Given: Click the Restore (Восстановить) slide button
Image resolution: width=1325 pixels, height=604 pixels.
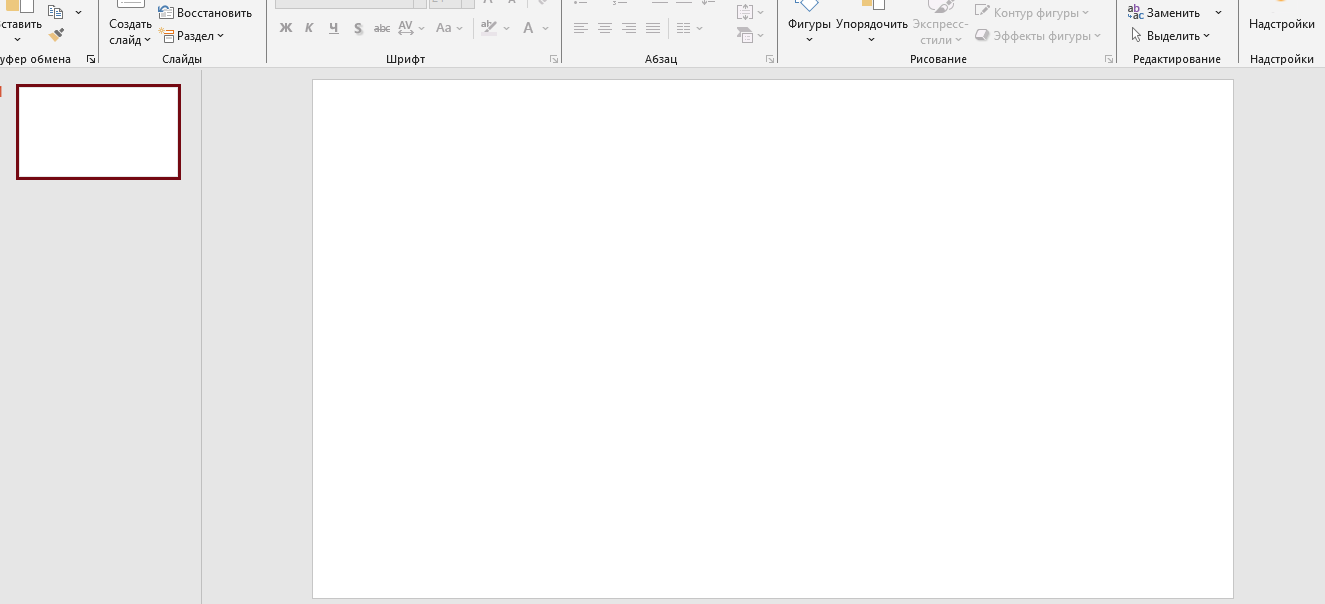Looking at the screenshot, I should click(x=205, y=13).
